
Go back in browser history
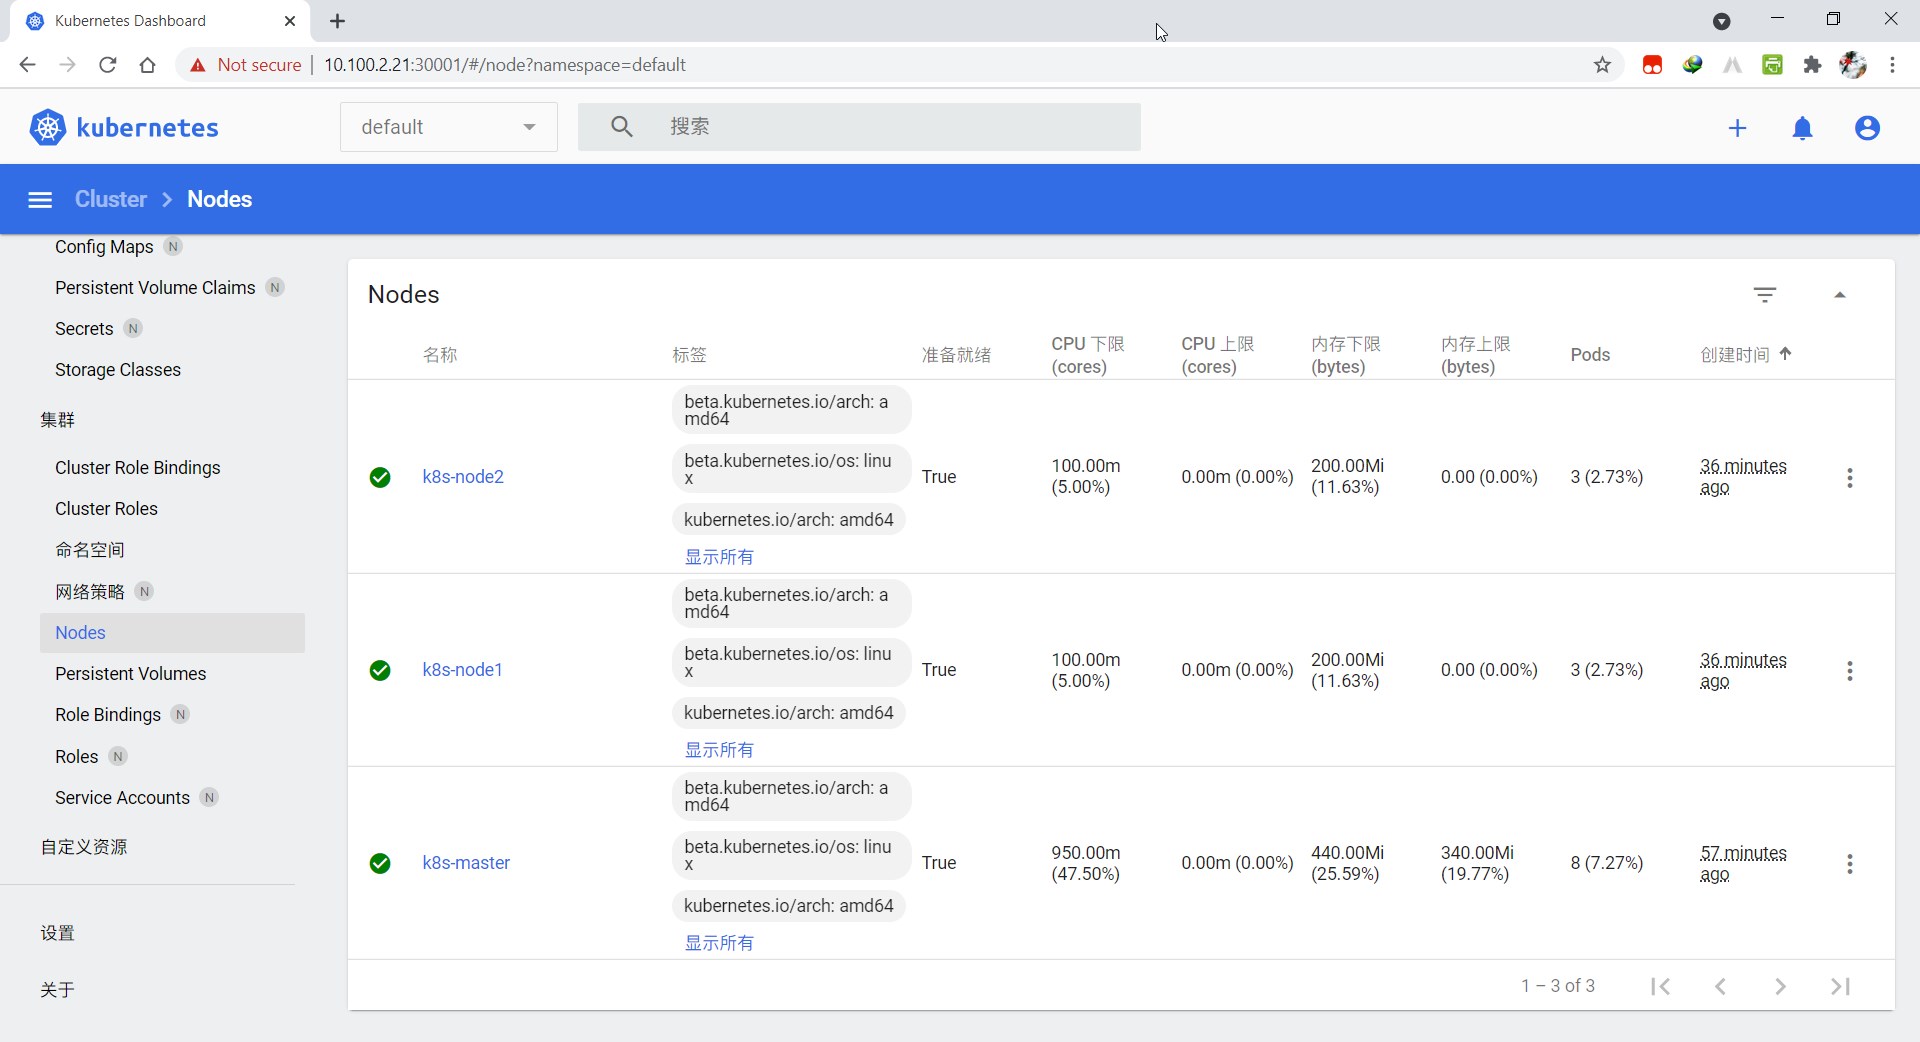[27, 65]
